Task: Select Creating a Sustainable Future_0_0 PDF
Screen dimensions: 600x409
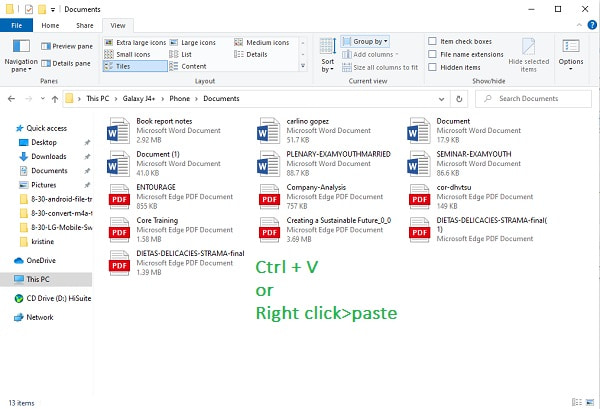Action: 324,230
